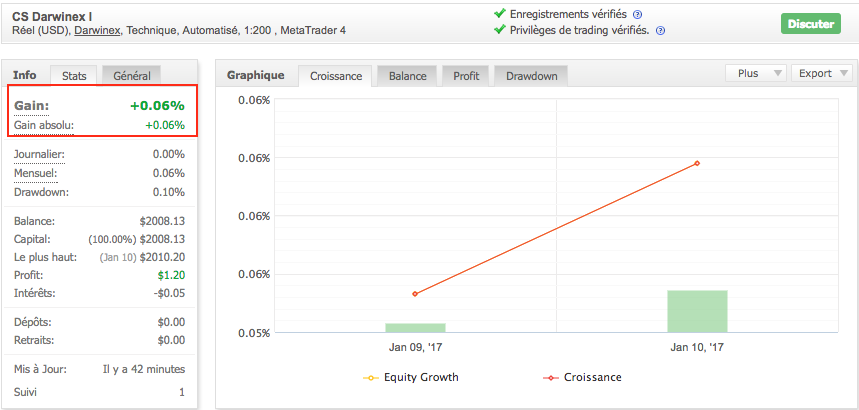Viewport: 859px width, 410px height.
Task: Click Jan 10 data point on Croissance line
Action: (x=697, y=163)
